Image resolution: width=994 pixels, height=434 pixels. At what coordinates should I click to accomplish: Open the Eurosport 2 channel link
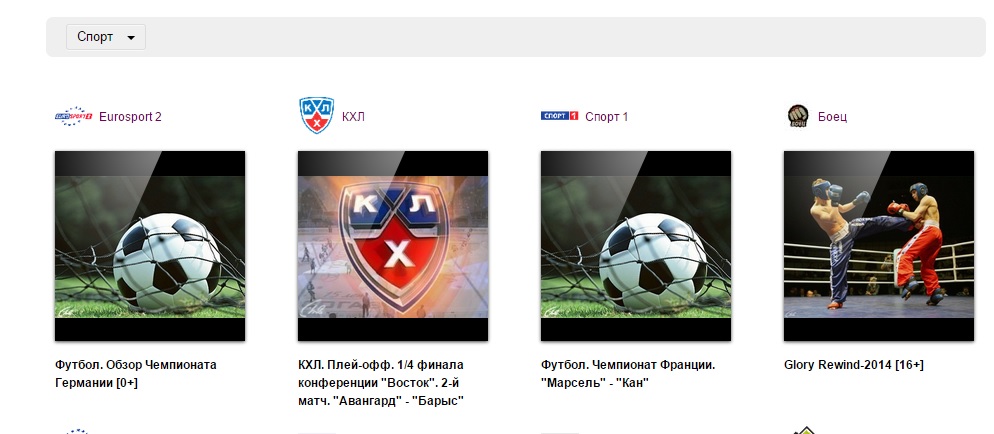(130, 117)
